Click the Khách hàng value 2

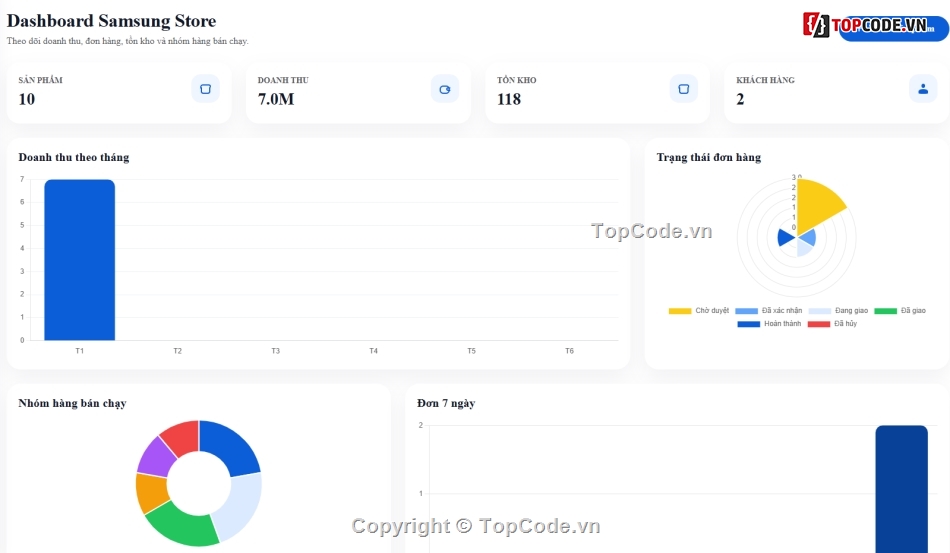[x=740, y=99]
